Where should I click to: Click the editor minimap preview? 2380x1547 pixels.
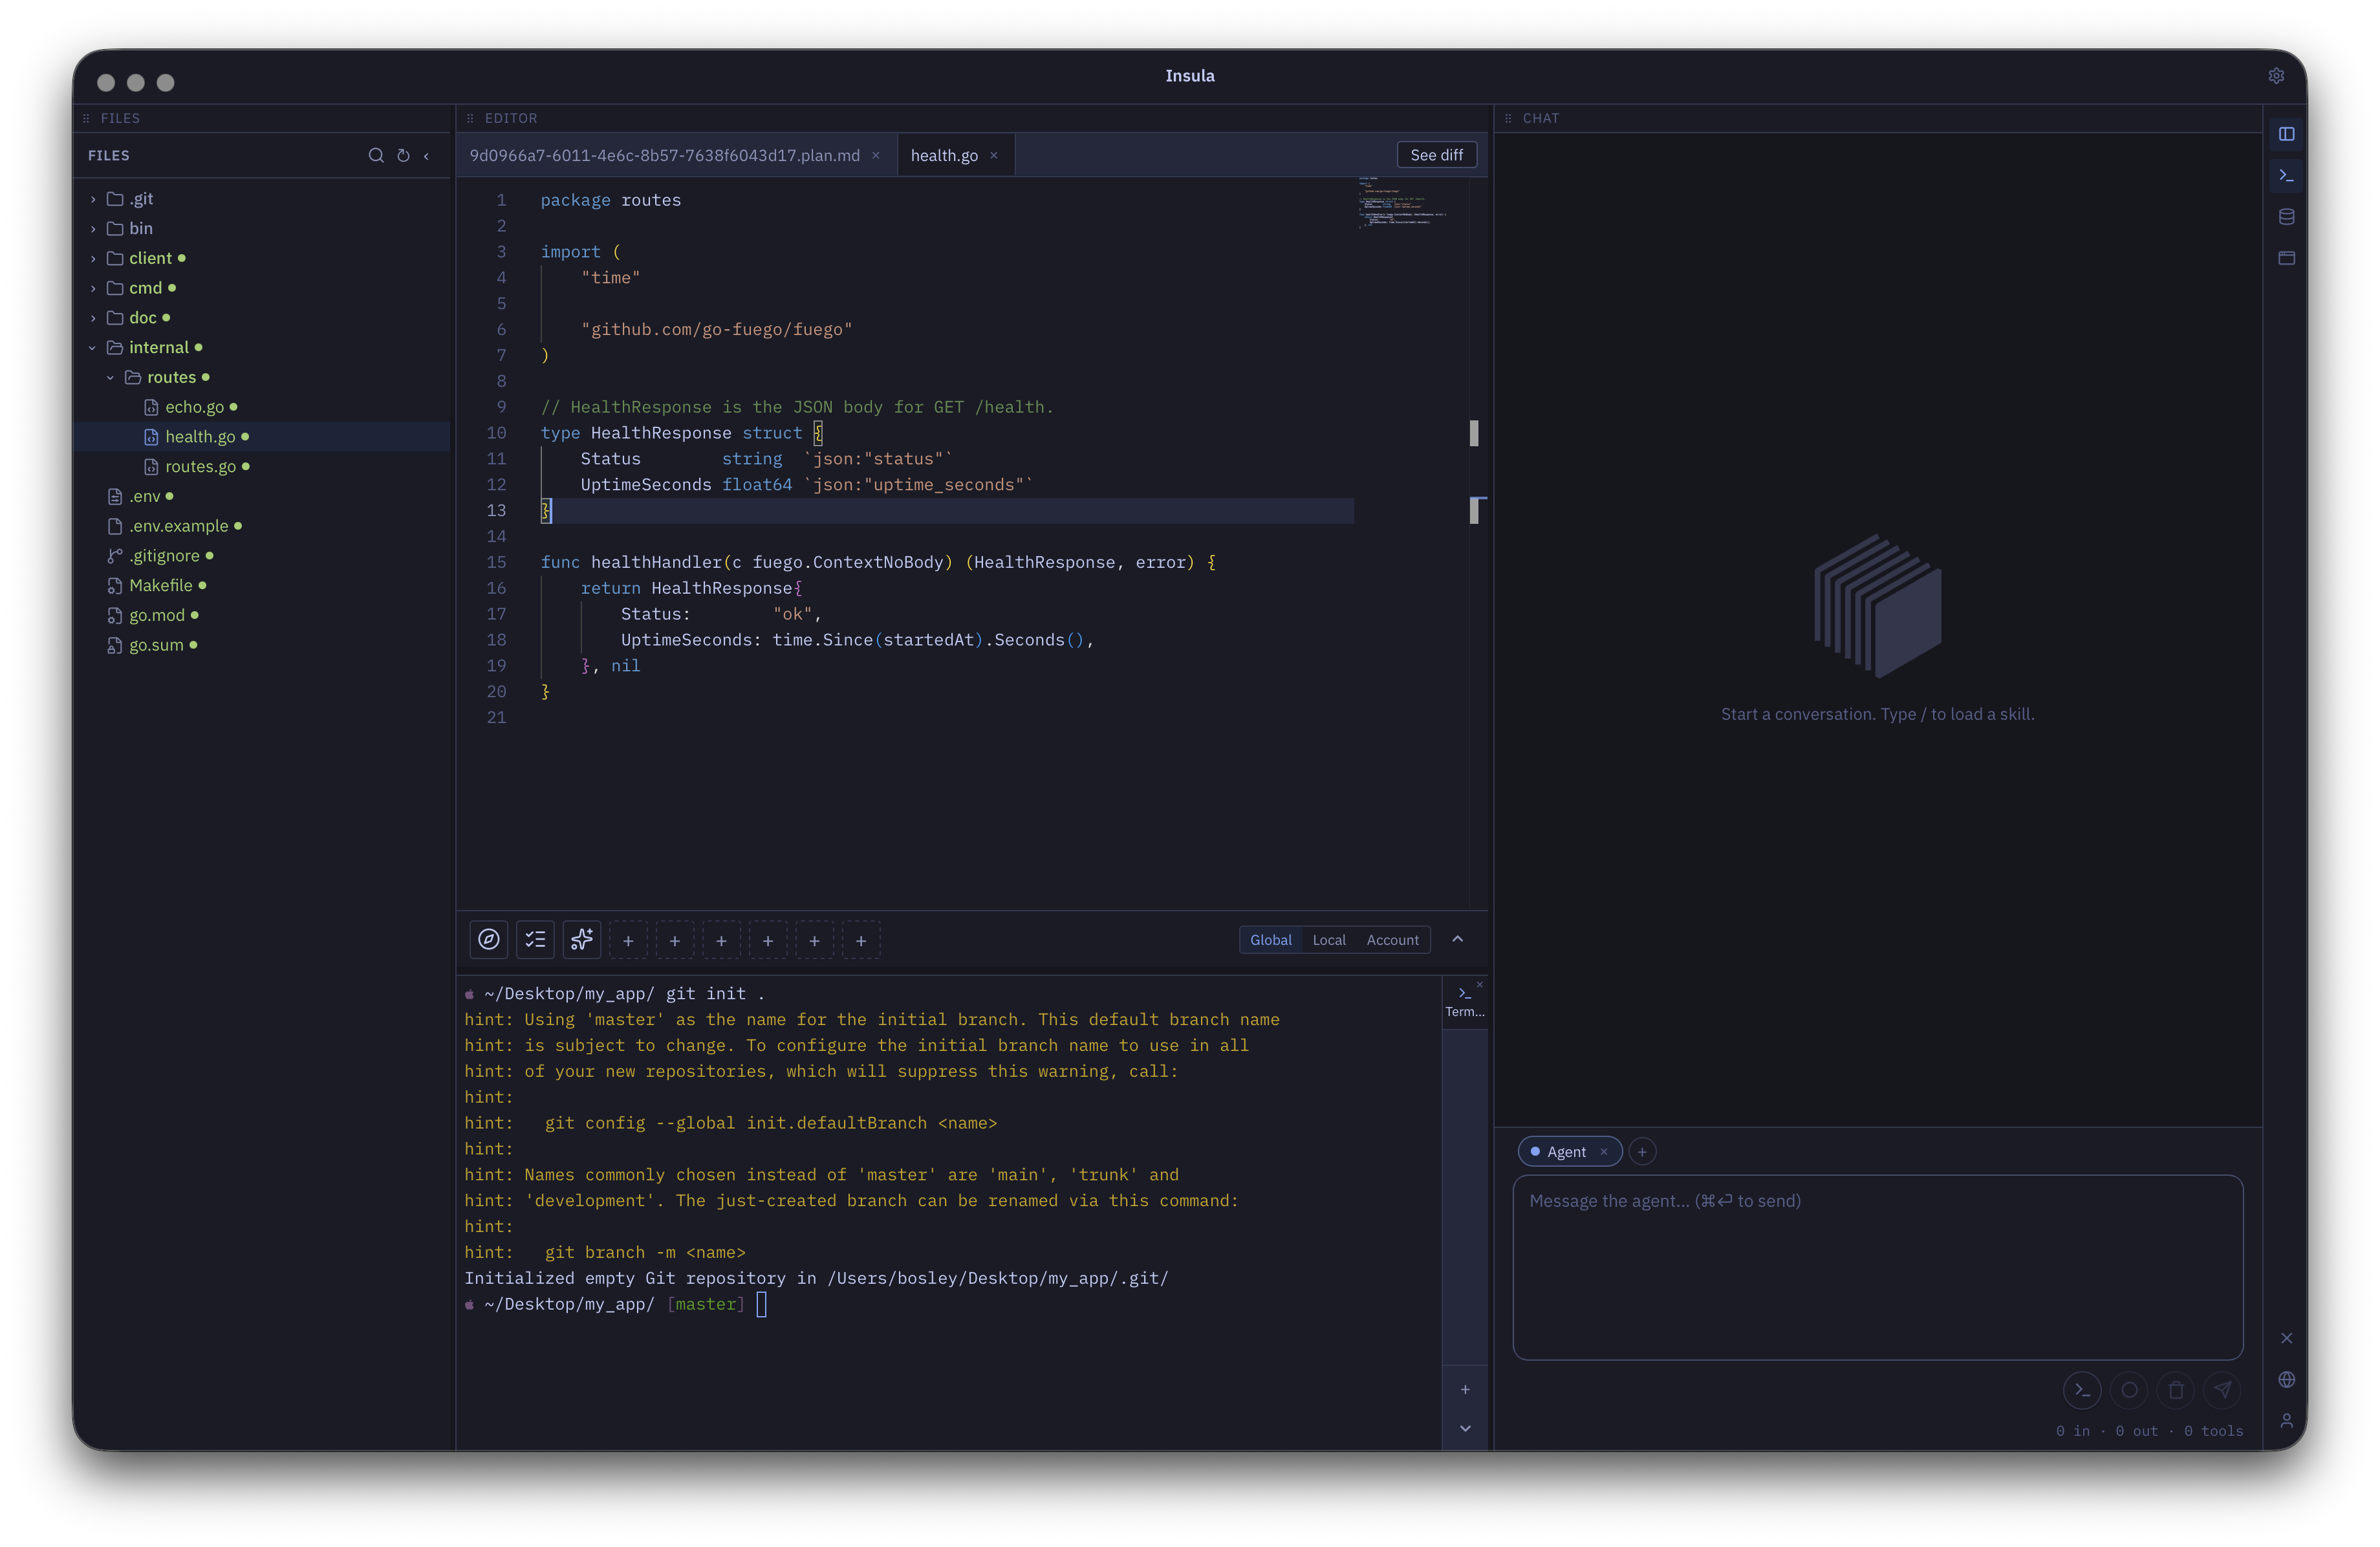point(1404,202)
